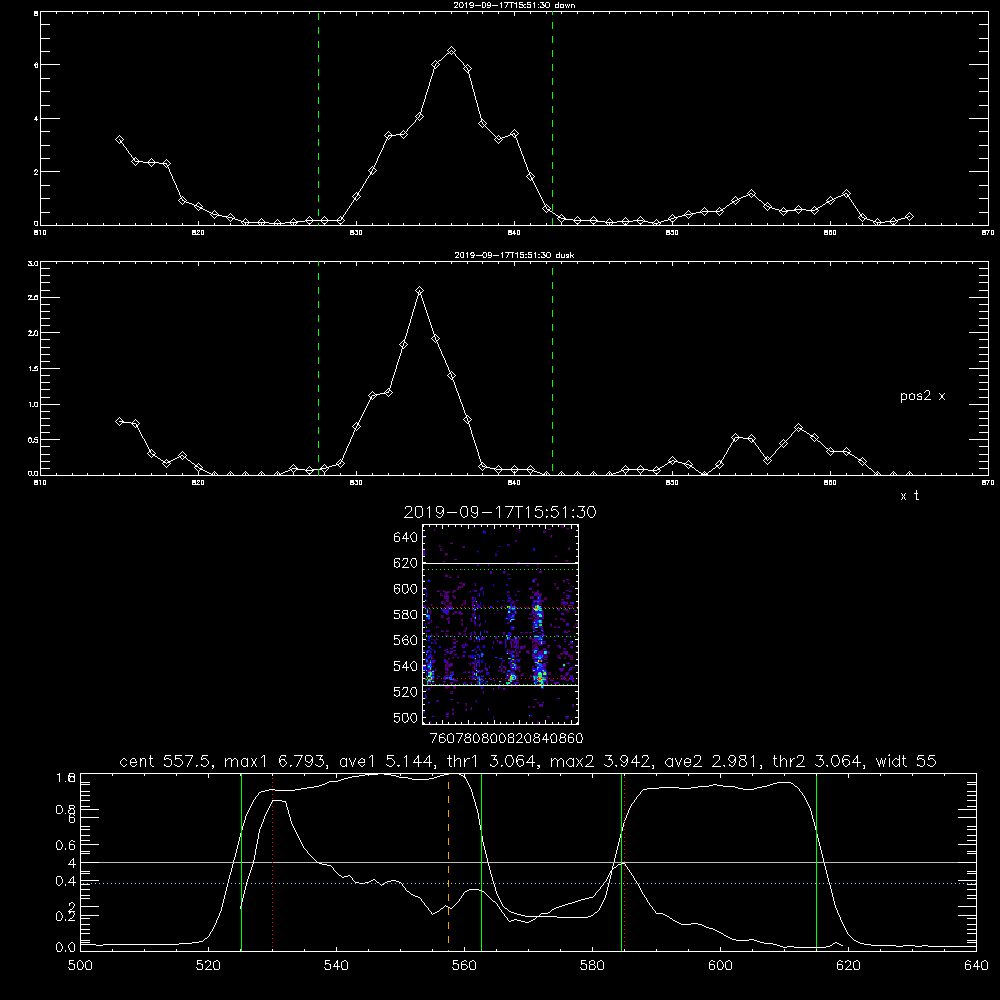1000x1000 pixels.
Task: Click the 560 label on bottom plot x-axis
Action: tap(464, 966)
